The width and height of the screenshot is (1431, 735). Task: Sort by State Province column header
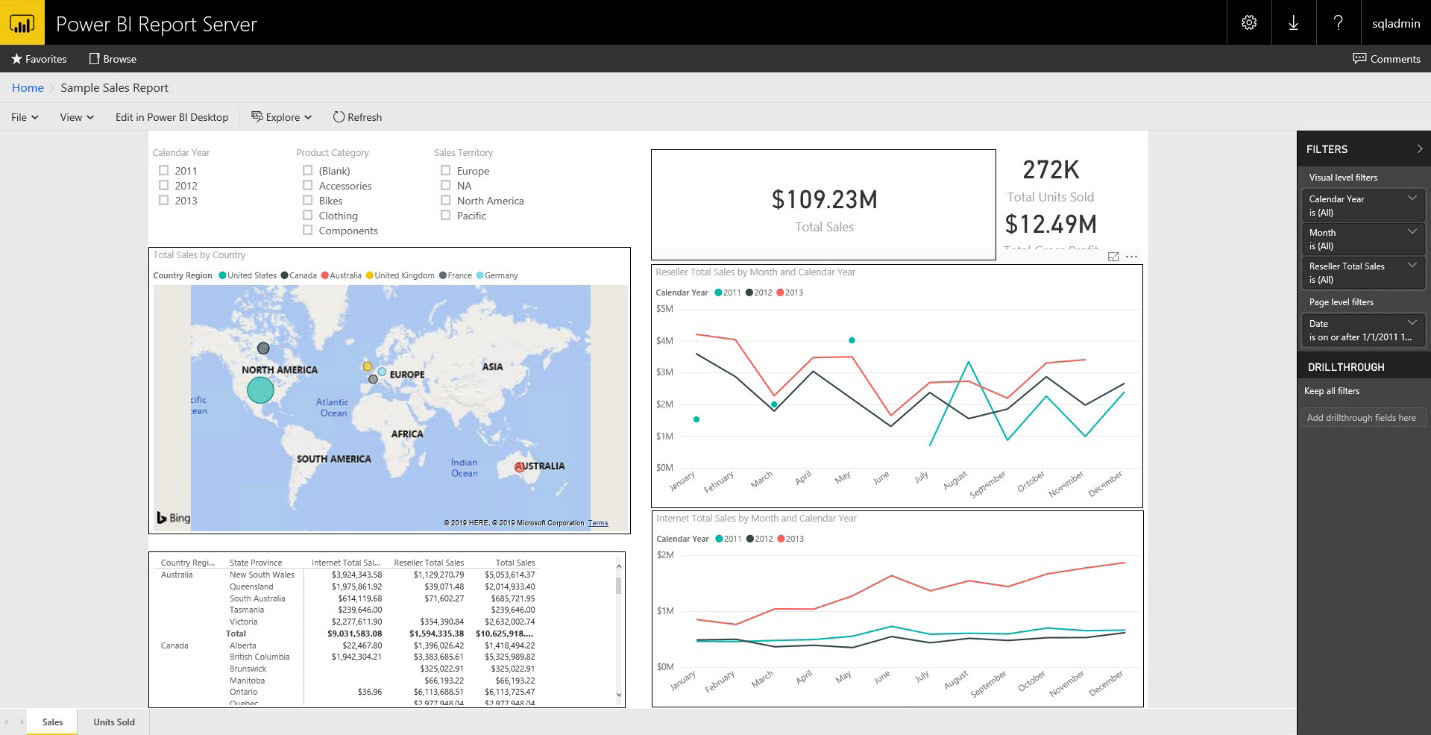pyautogui.click(x=256, y=563)
